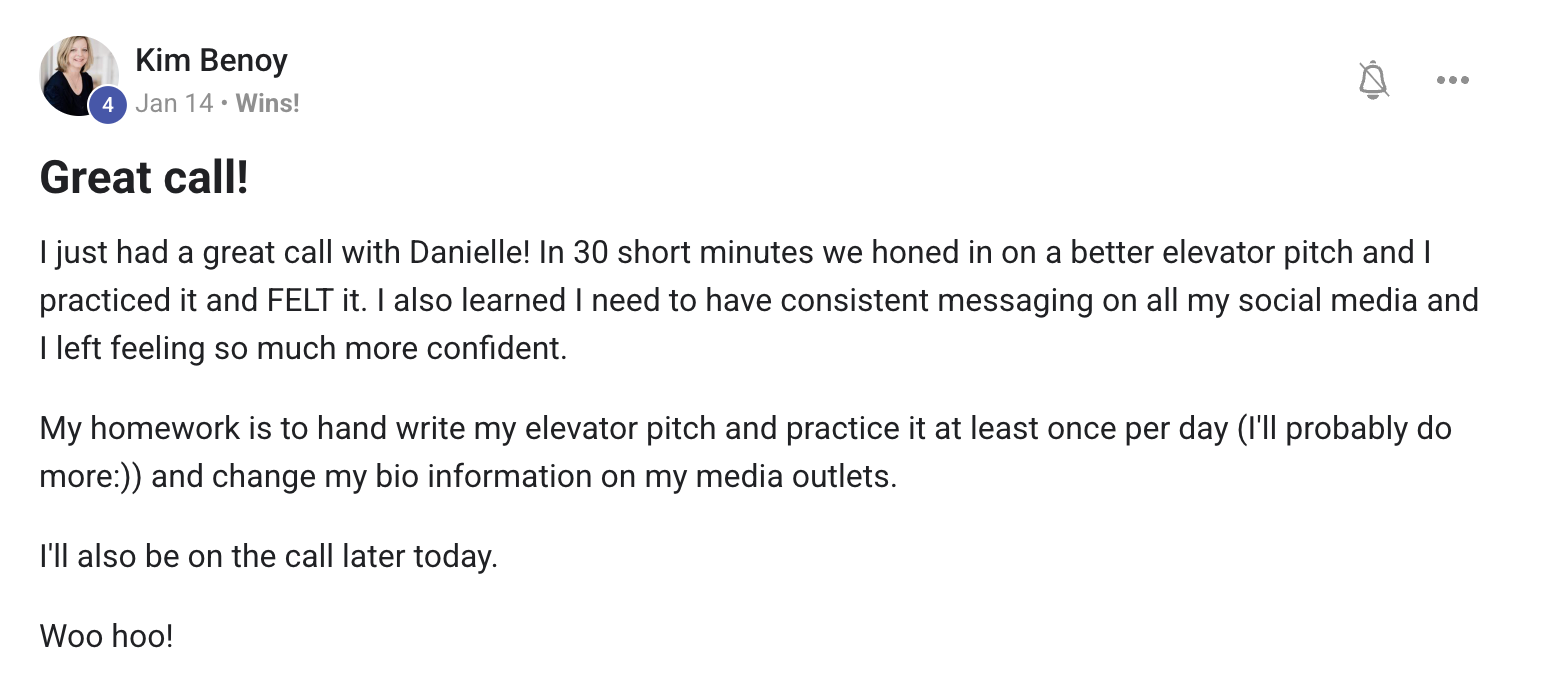
Task: Click the level 4 badge on avatar
Action: point(108,105)
